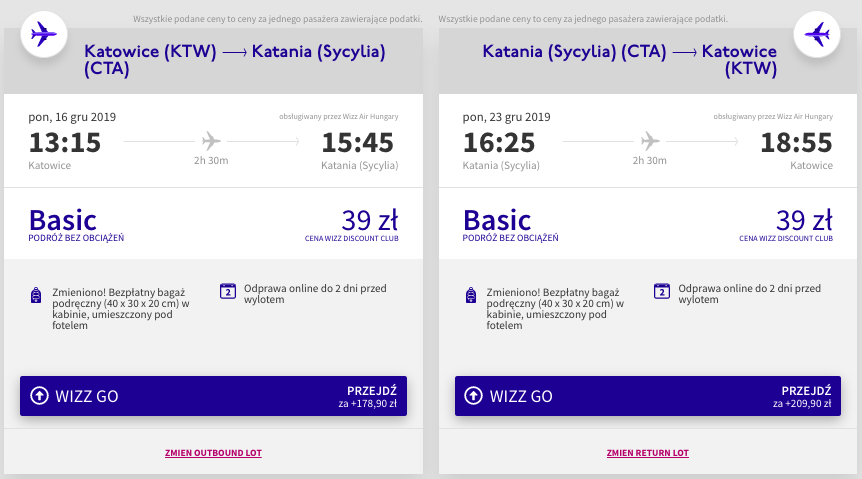
Task: Click the up-arrow icon on WIZZ GO +178,90 zł
Action: pyautogui.click(x=39, y=395)
